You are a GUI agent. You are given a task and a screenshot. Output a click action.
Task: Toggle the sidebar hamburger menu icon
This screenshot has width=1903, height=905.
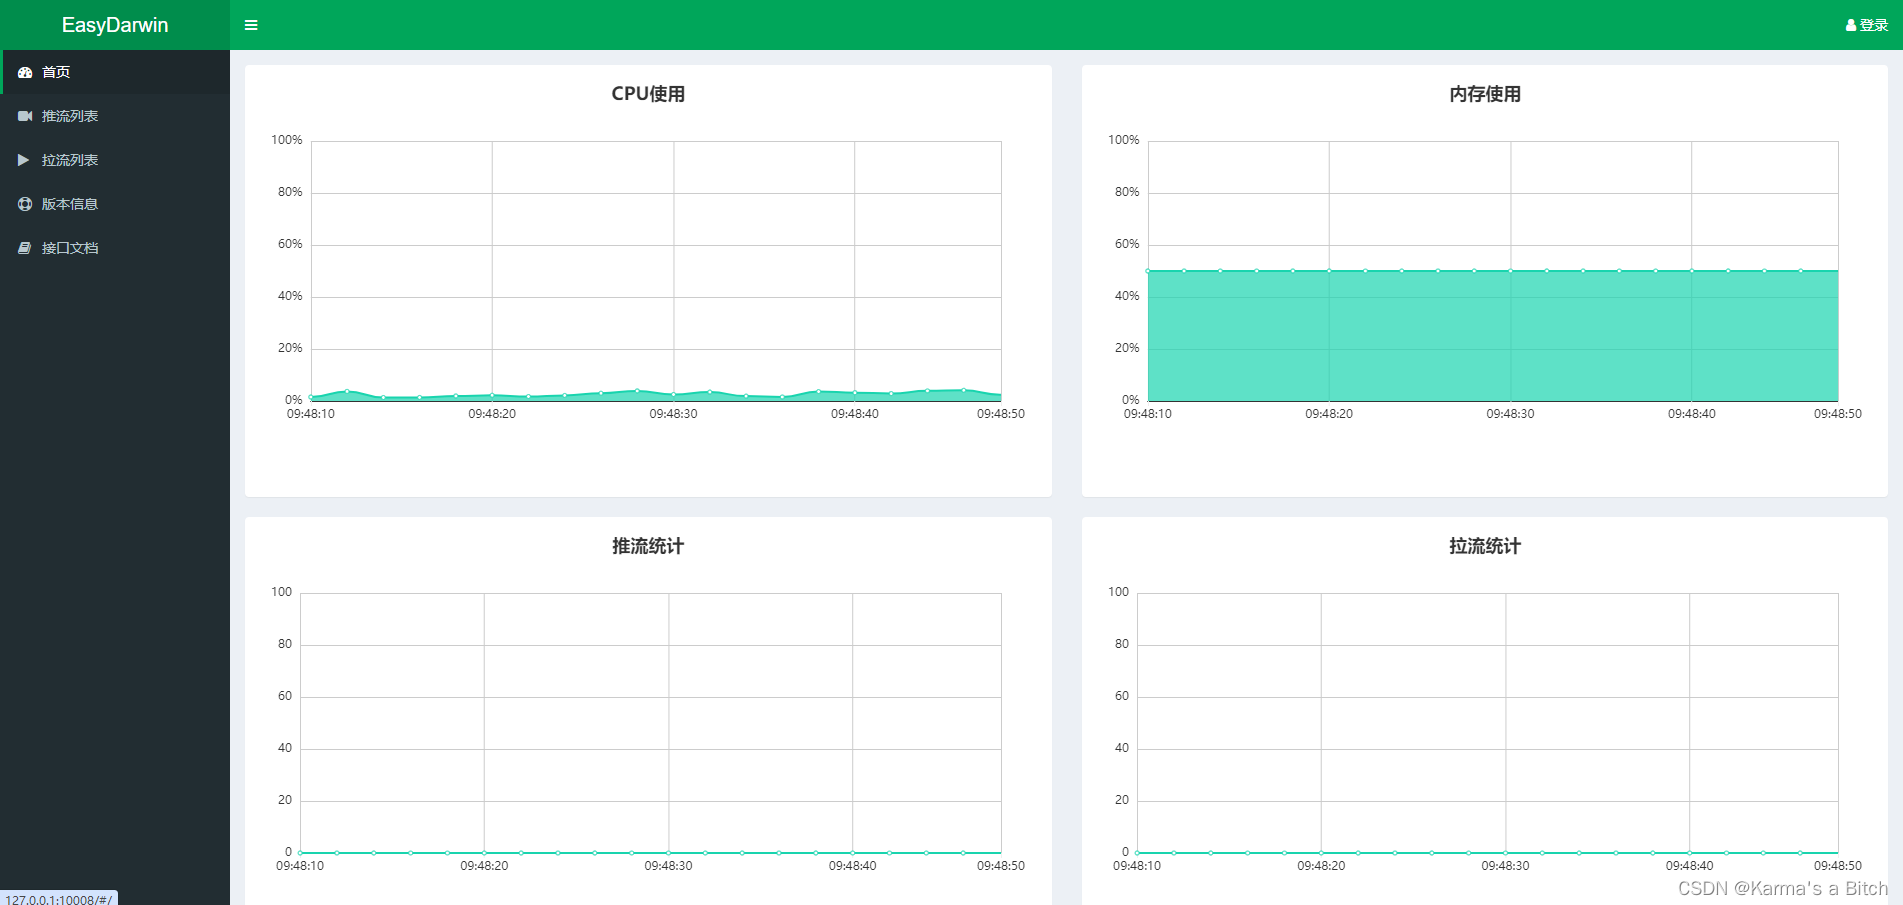[x=251, y=25]
